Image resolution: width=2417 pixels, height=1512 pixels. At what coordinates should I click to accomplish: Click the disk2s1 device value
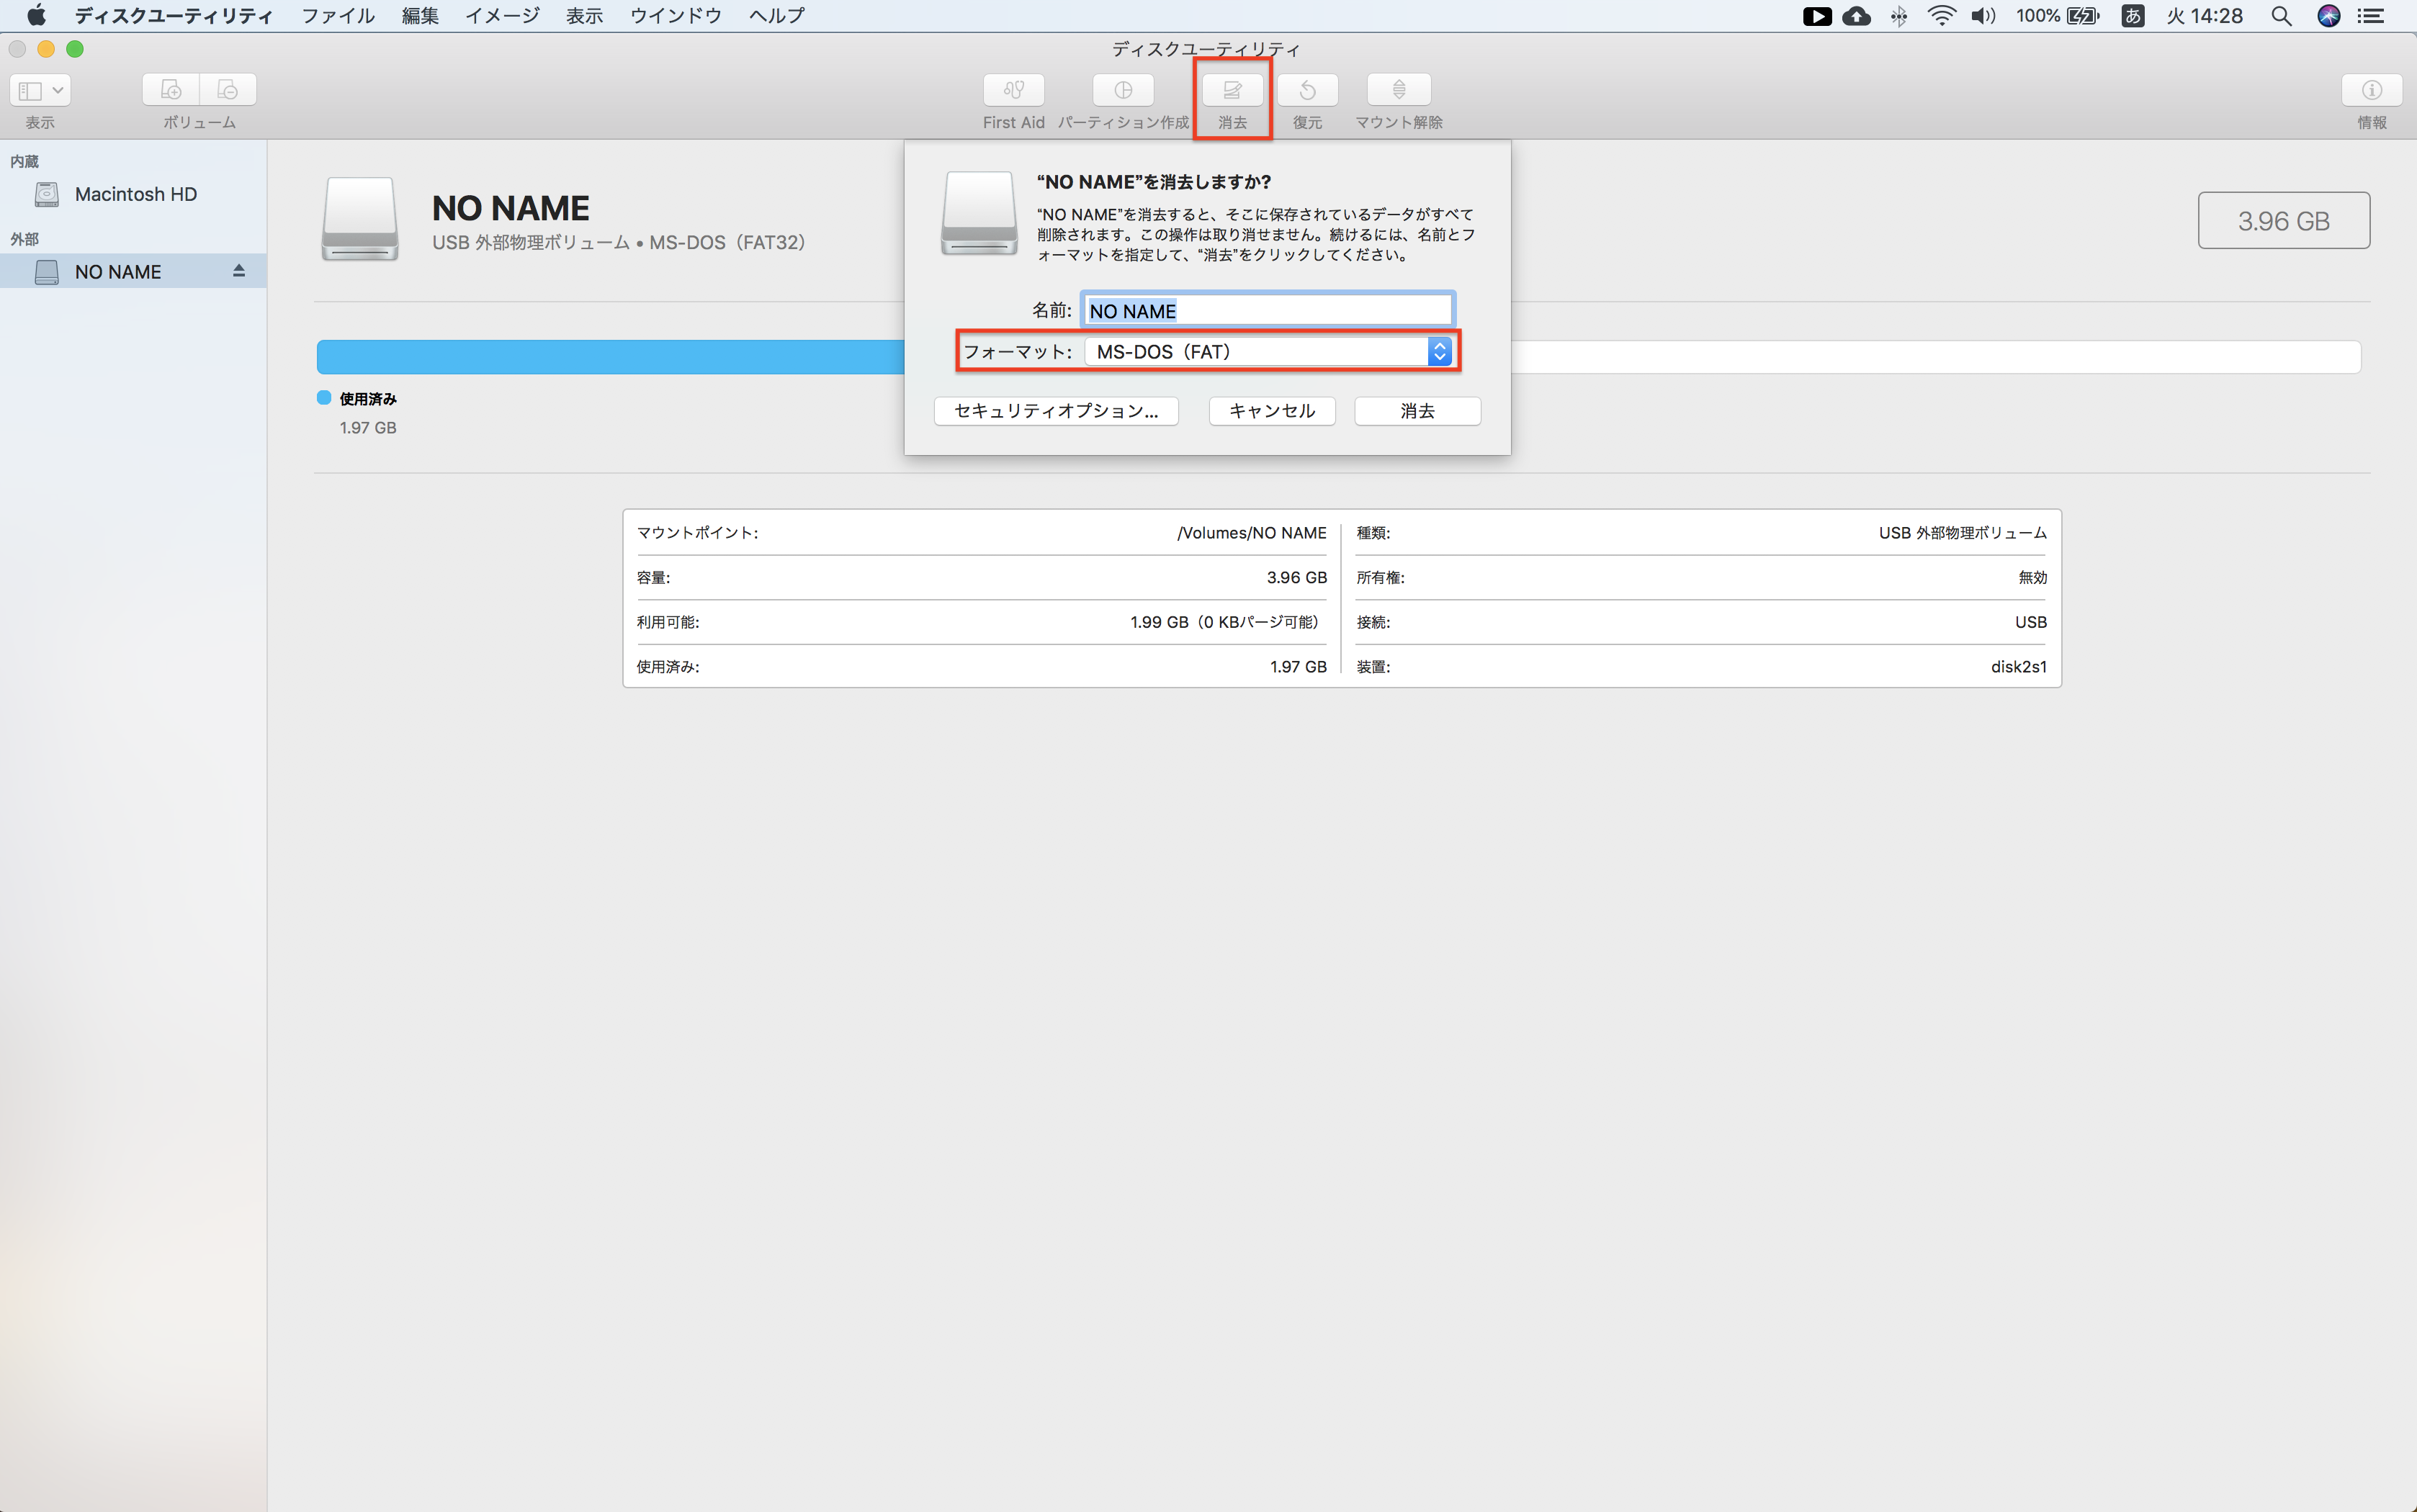coord(2018,667)
